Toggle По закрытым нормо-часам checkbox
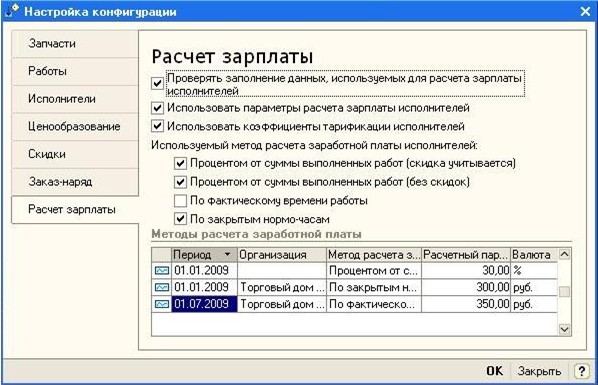 180,219
